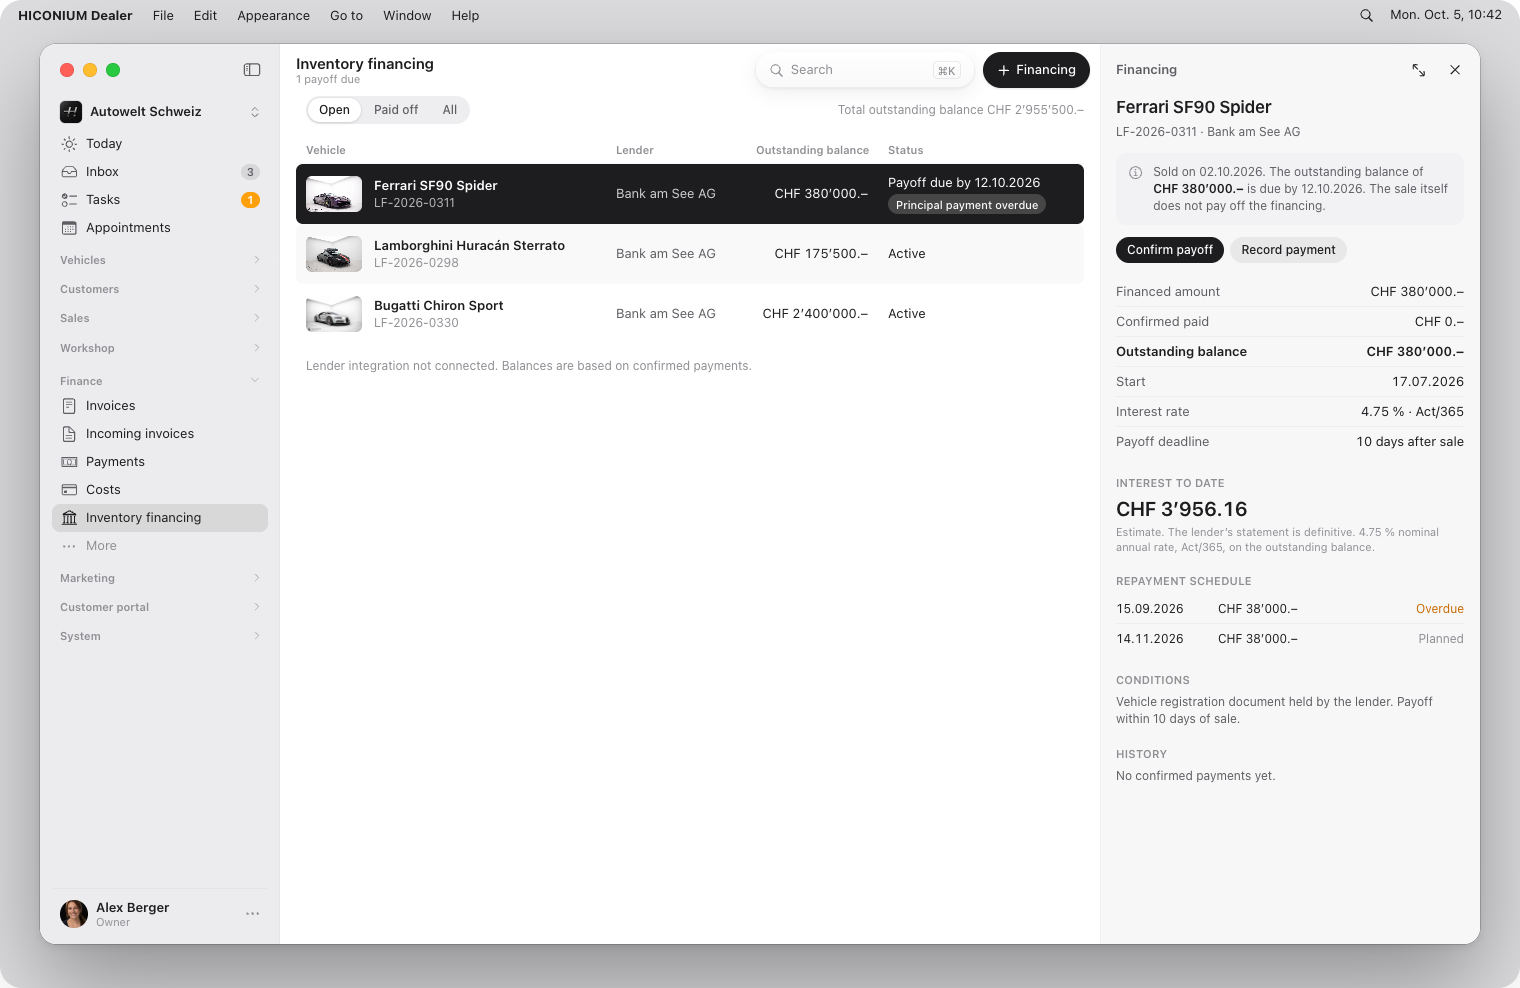
Task: Open Payments under Finance
Action: [160, 462]
